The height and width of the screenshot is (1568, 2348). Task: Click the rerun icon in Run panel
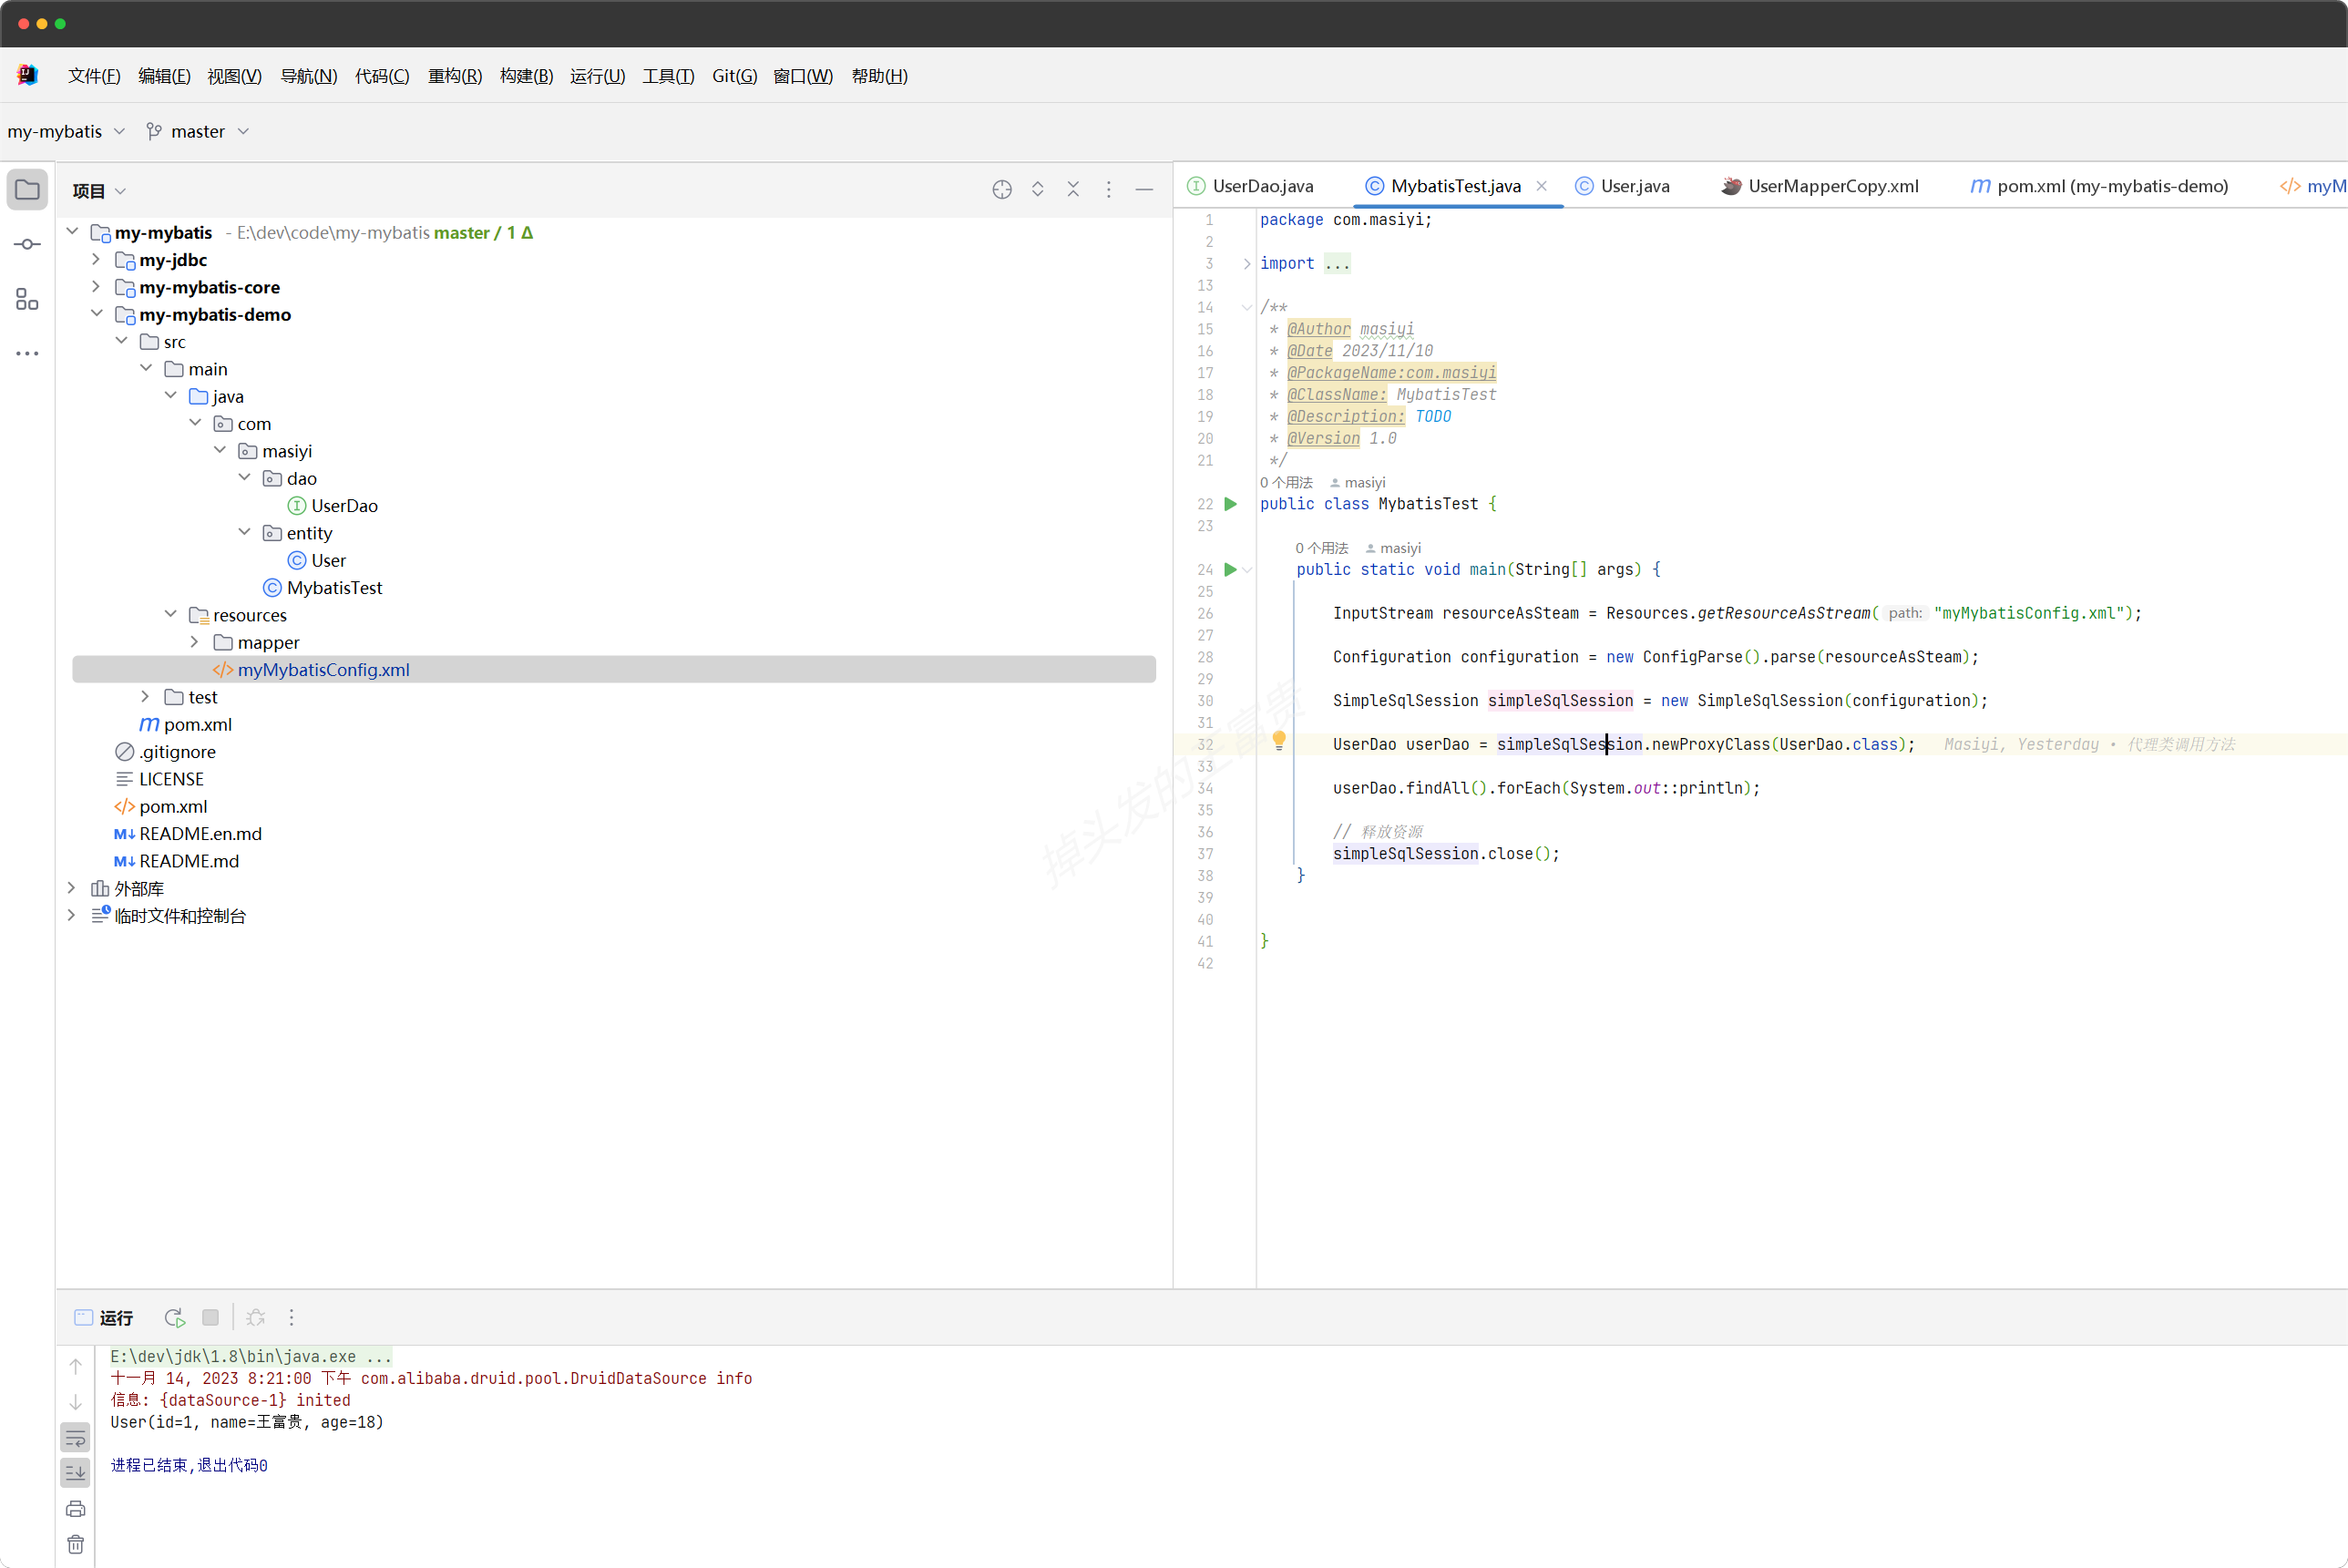(x=174, y=1318)
